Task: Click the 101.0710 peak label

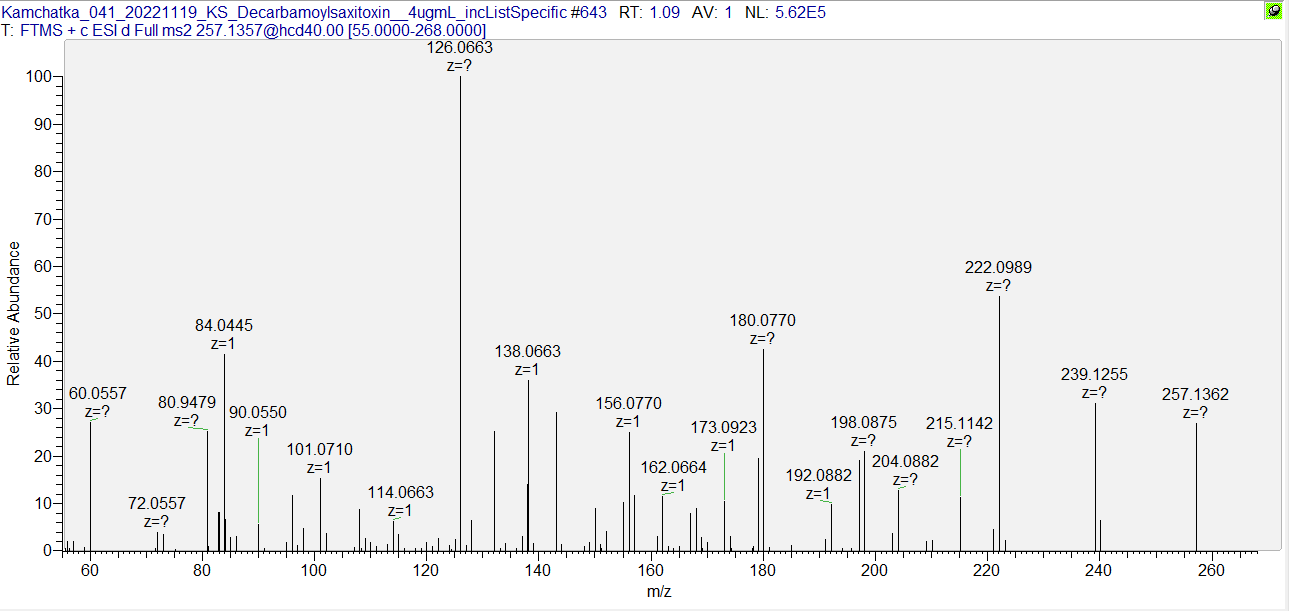Action: pyautogui.click(x=319, y=449)
